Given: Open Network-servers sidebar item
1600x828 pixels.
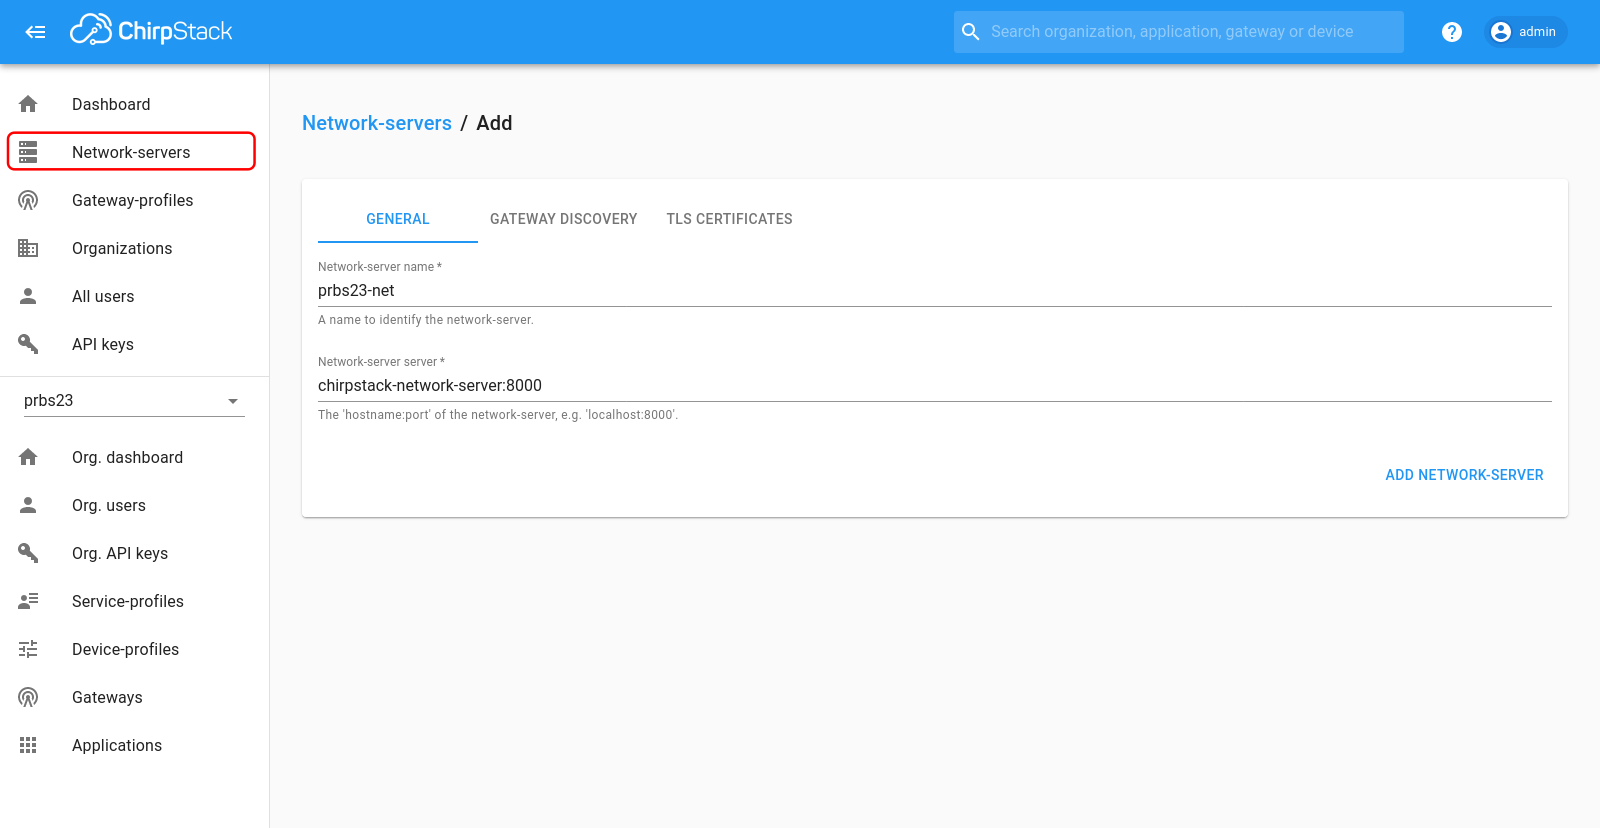Looking at the screenshot, I should coord(134,152).
